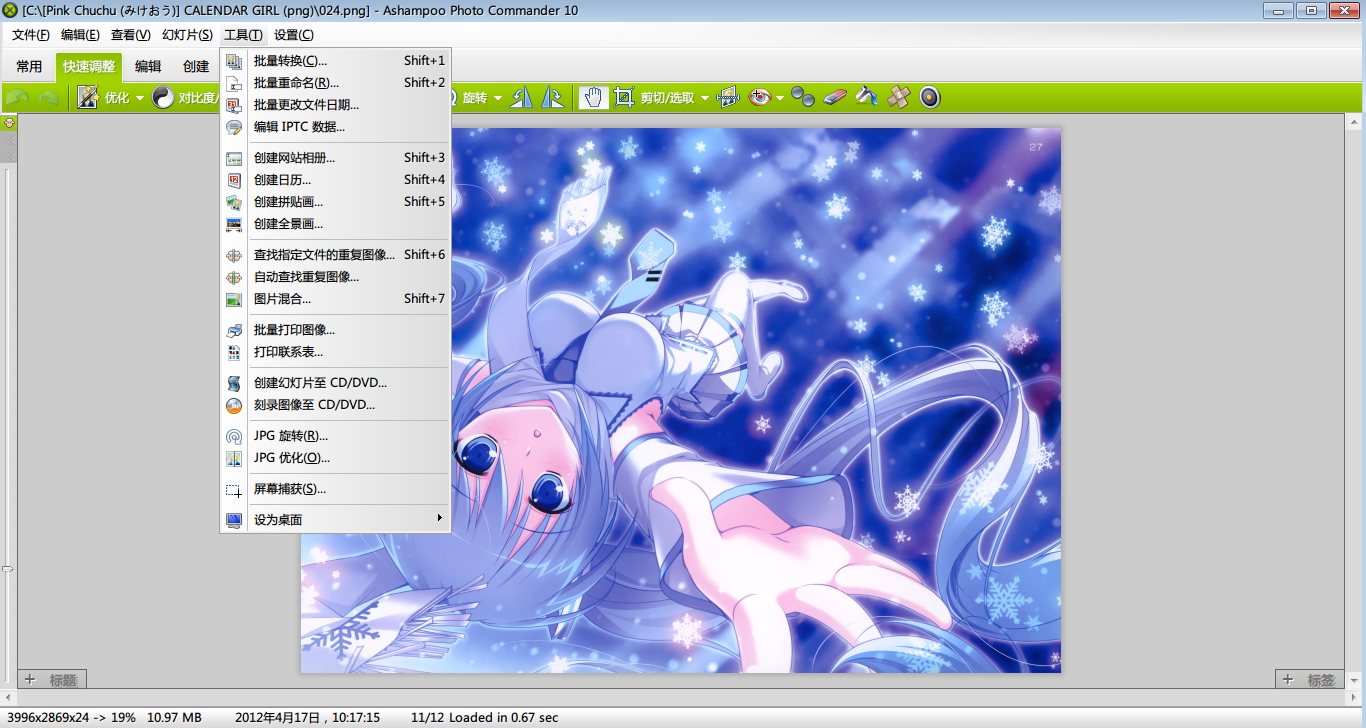The width and height of the screenshot is (1366, 728).
Task: Click the horizontal scrollbar below the image
Action: pyautogui.click(x=683, y=697)
